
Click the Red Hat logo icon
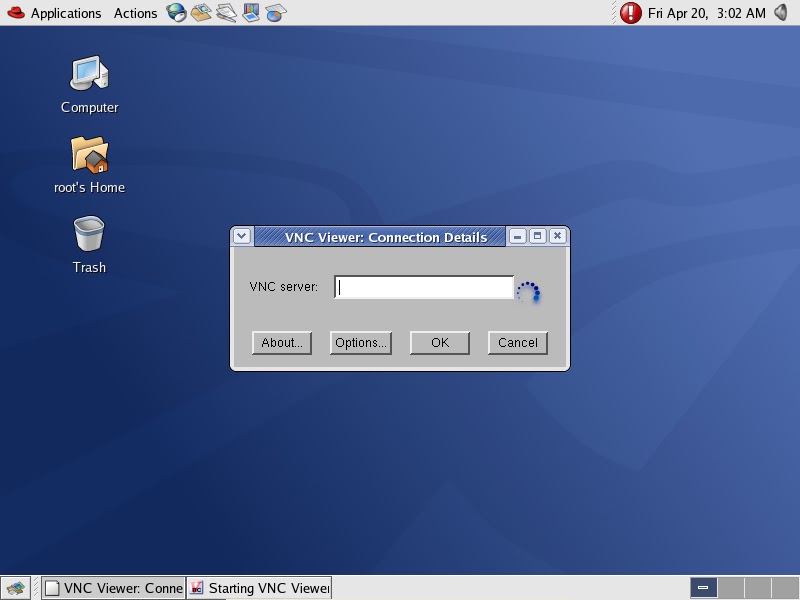click(16, 12)
